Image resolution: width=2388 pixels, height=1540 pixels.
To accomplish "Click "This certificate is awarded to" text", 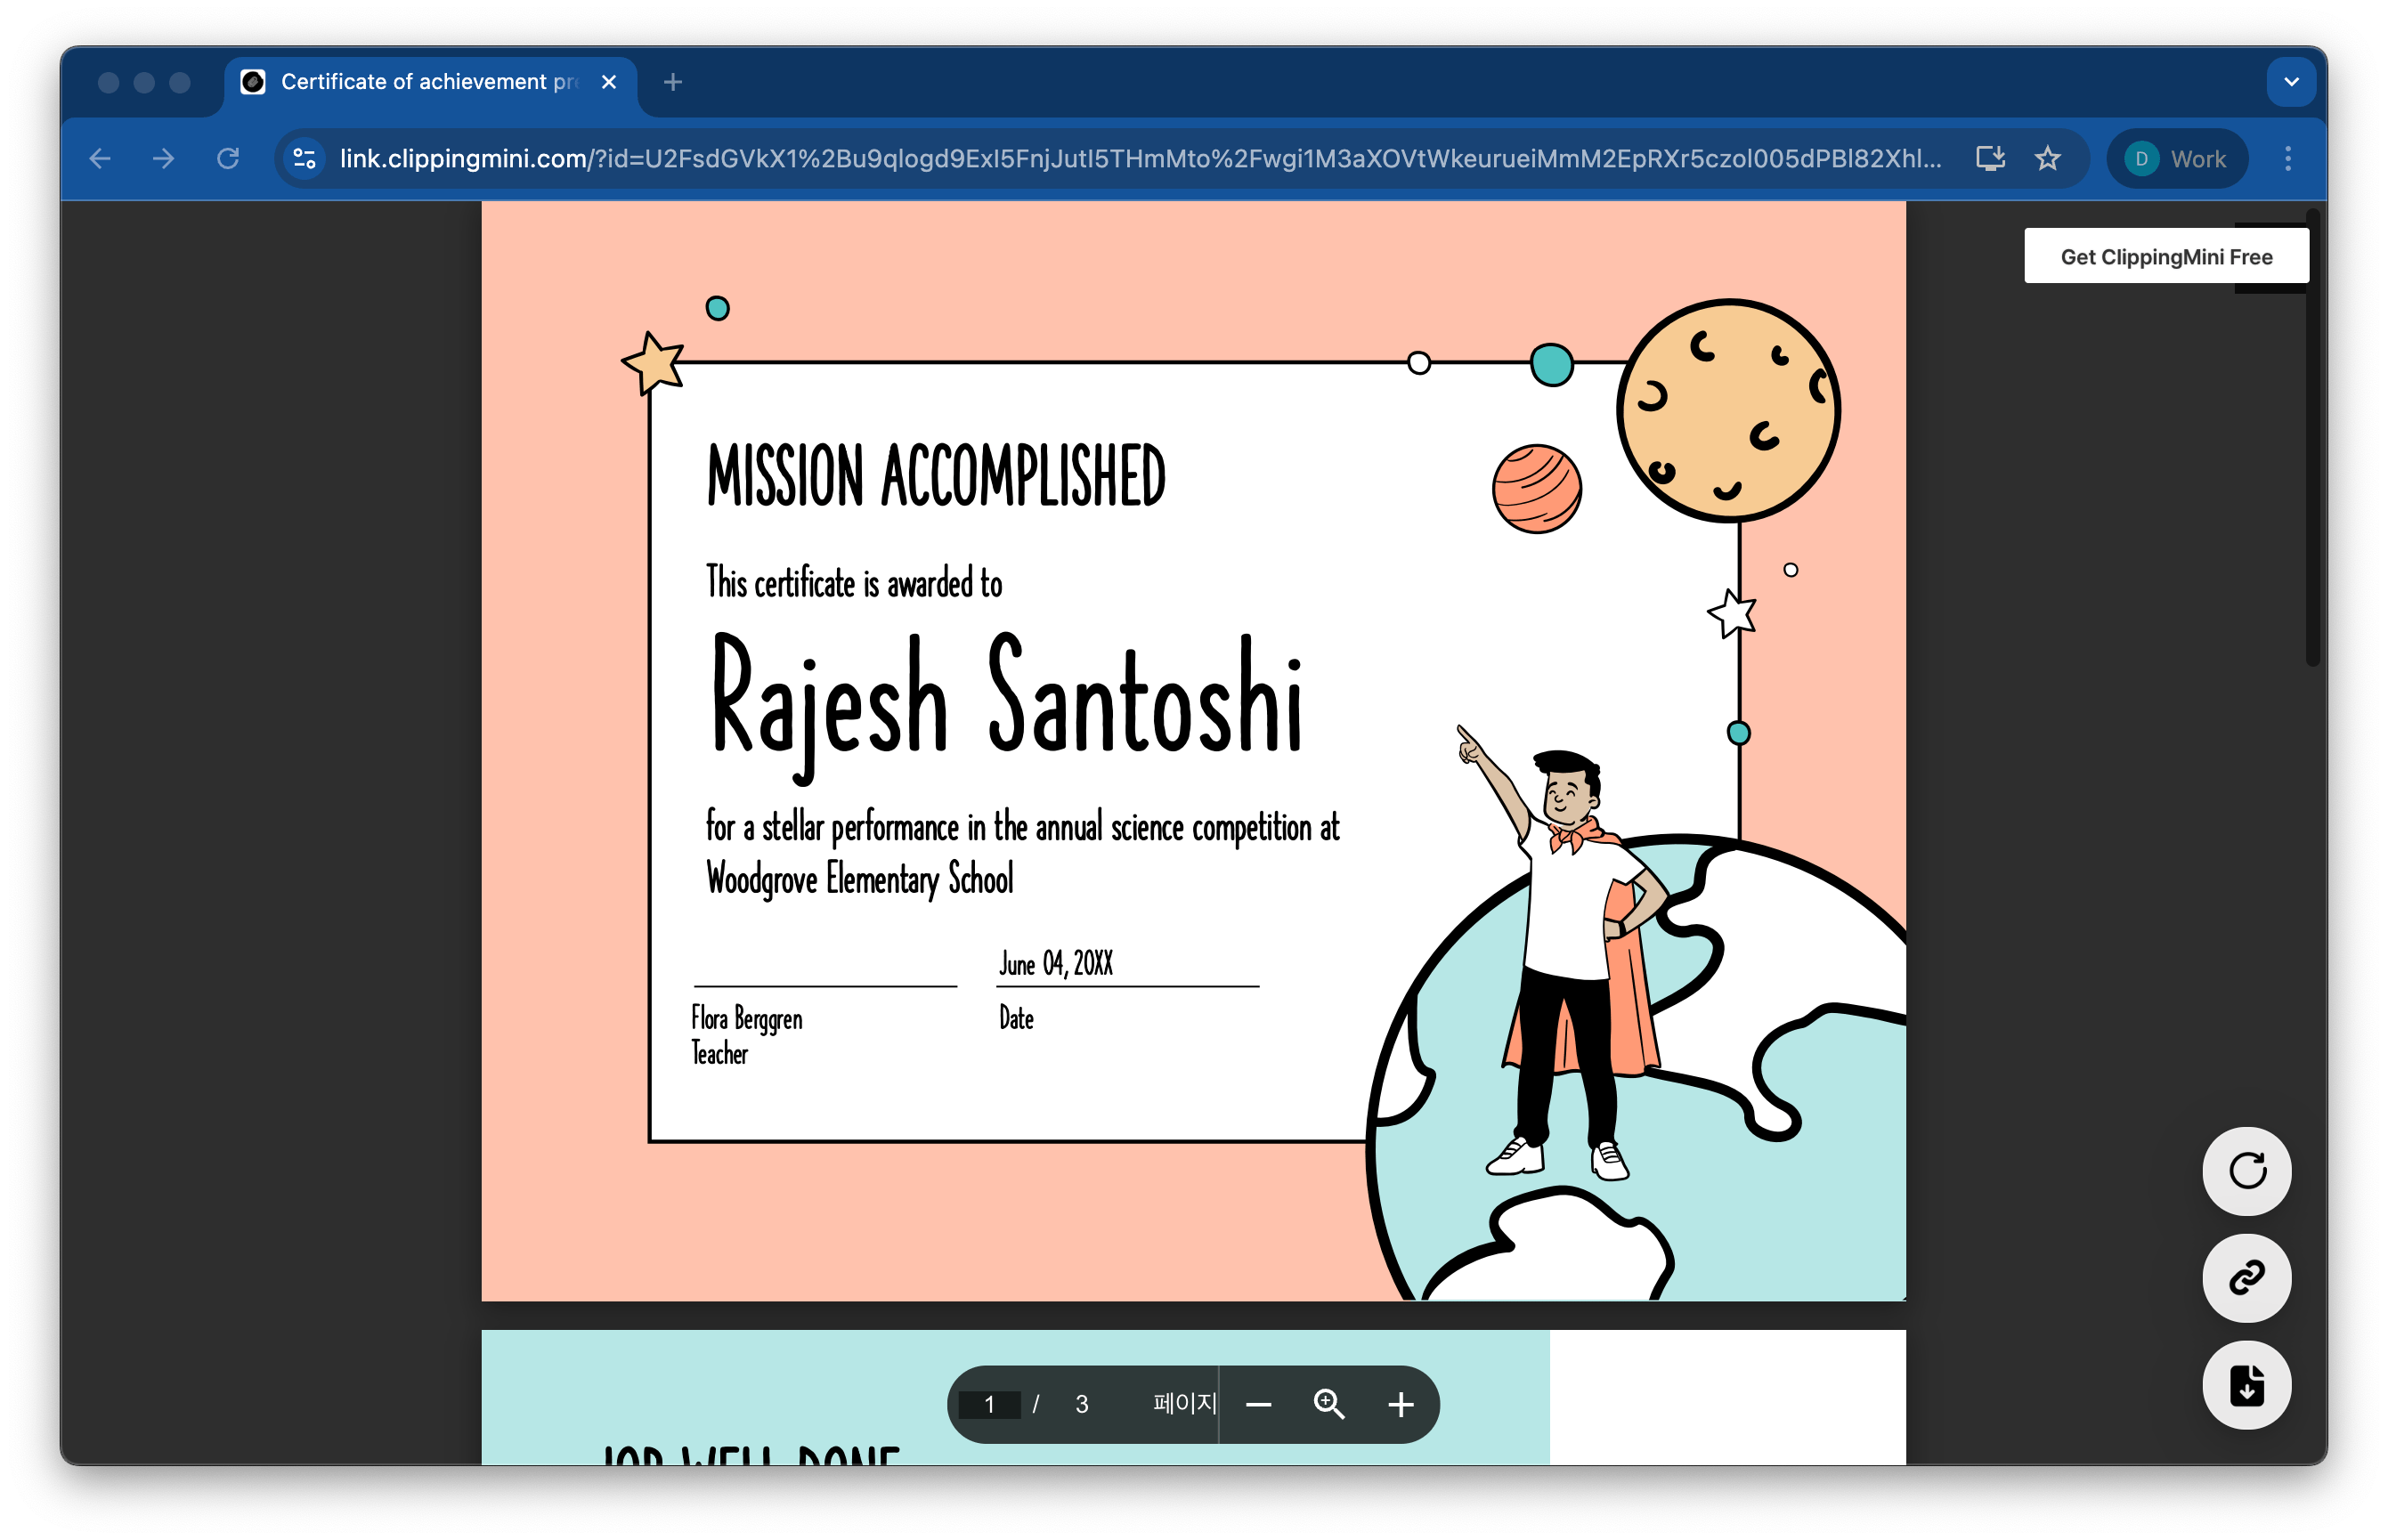I will pos(854,583).
